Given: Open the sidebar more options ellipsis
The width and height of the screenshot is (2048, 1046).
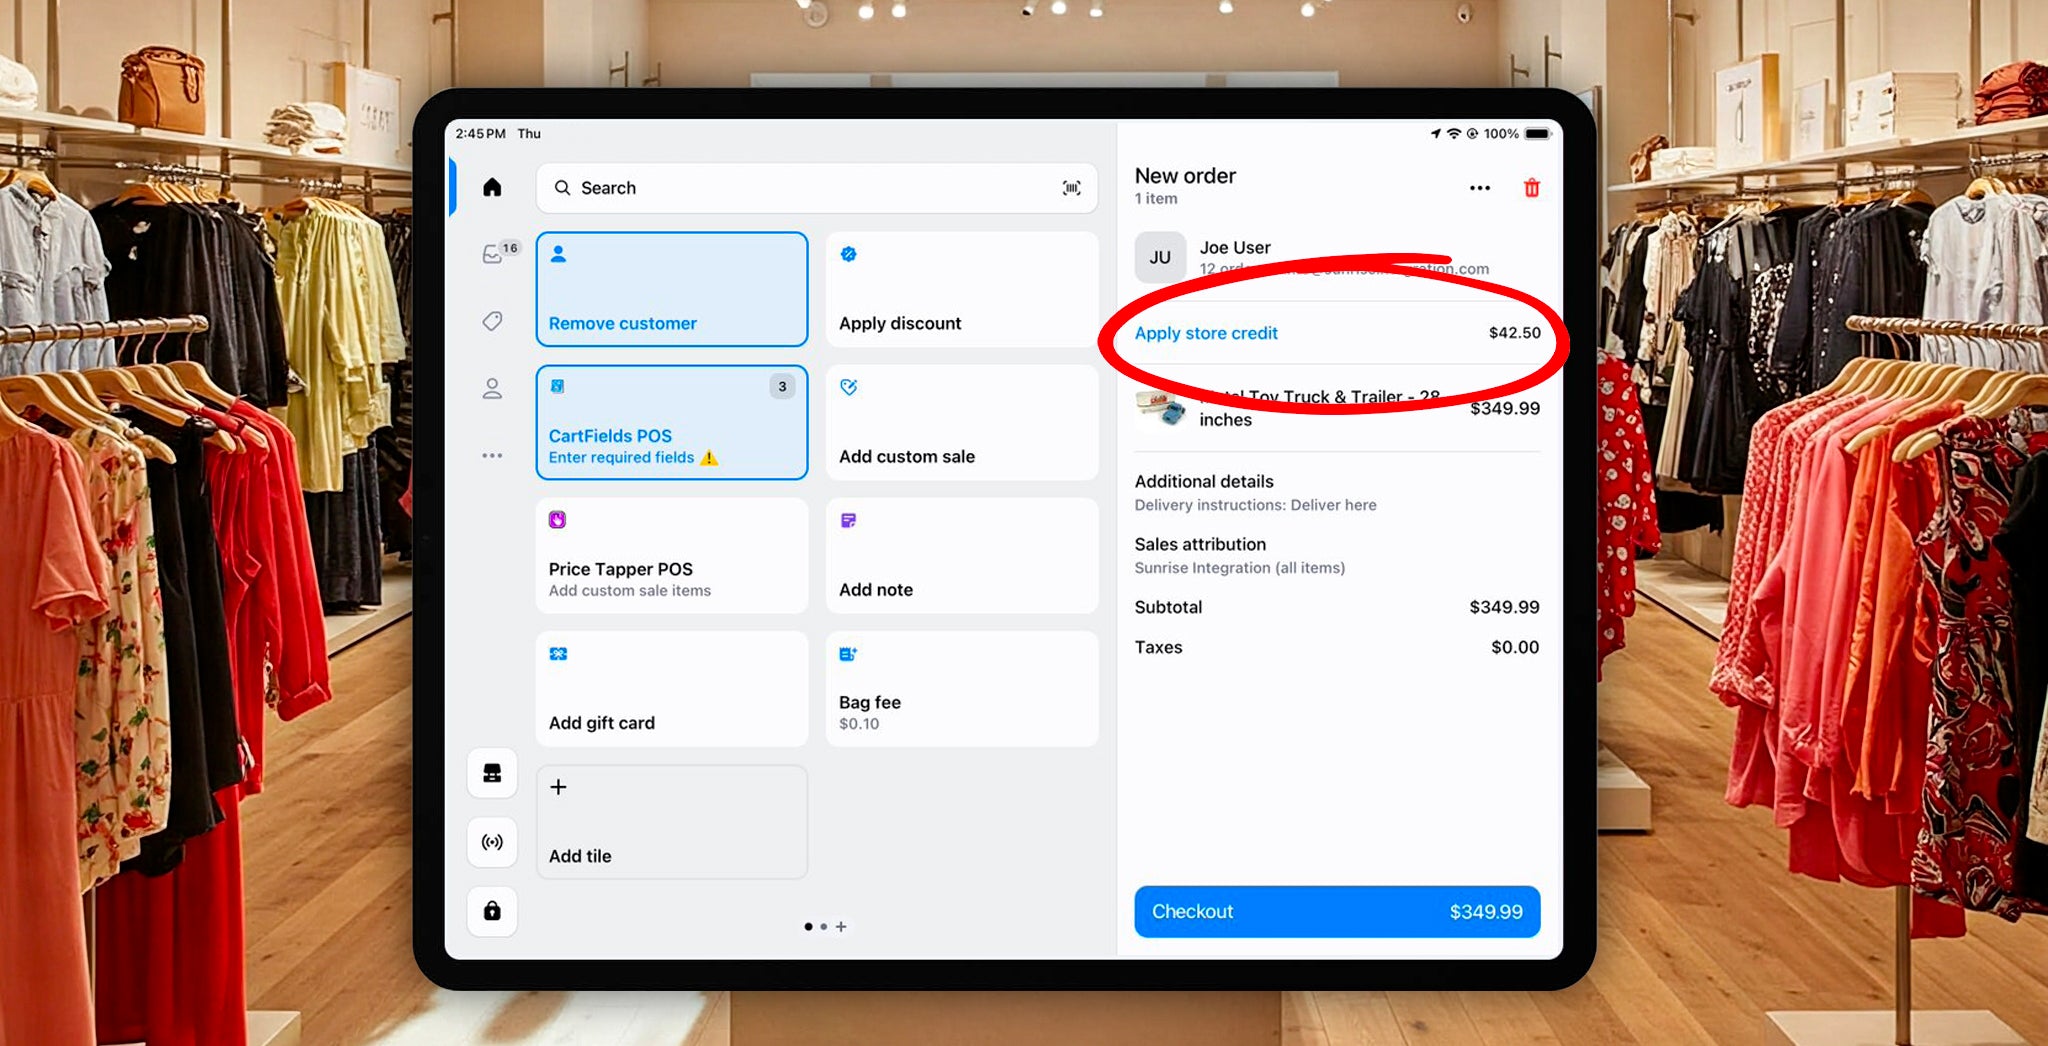Looking at the screenshot, I should click(492, 456).
